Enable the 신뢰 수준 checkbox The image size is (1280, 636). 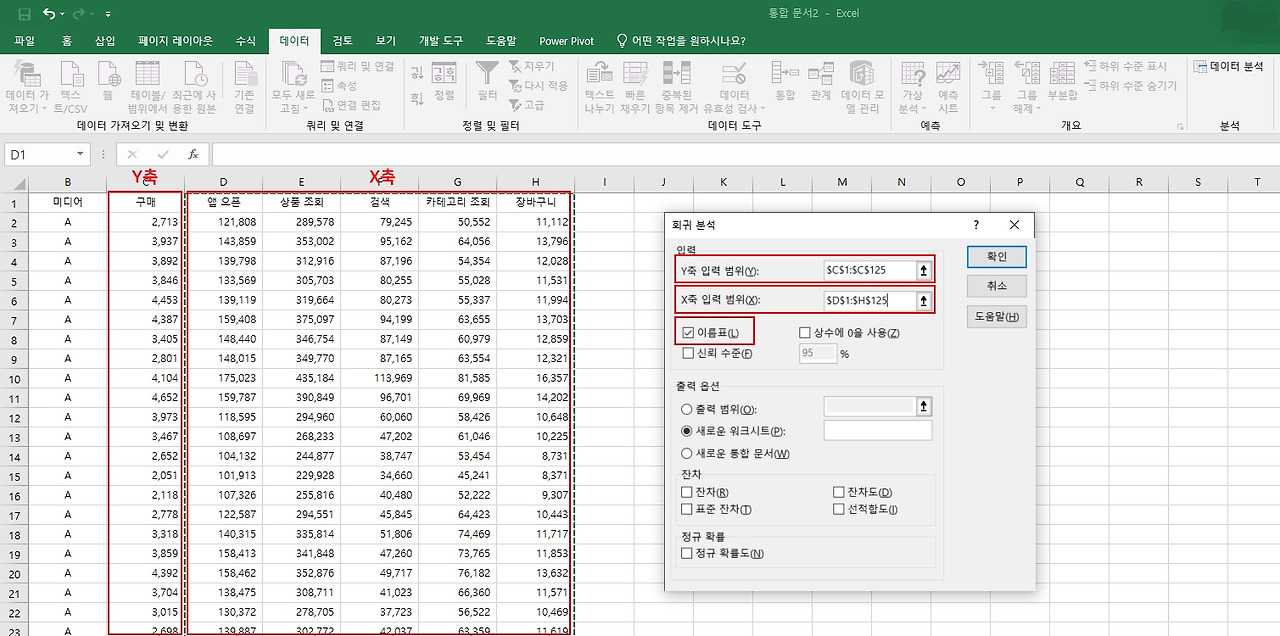(x=688, y=353)
